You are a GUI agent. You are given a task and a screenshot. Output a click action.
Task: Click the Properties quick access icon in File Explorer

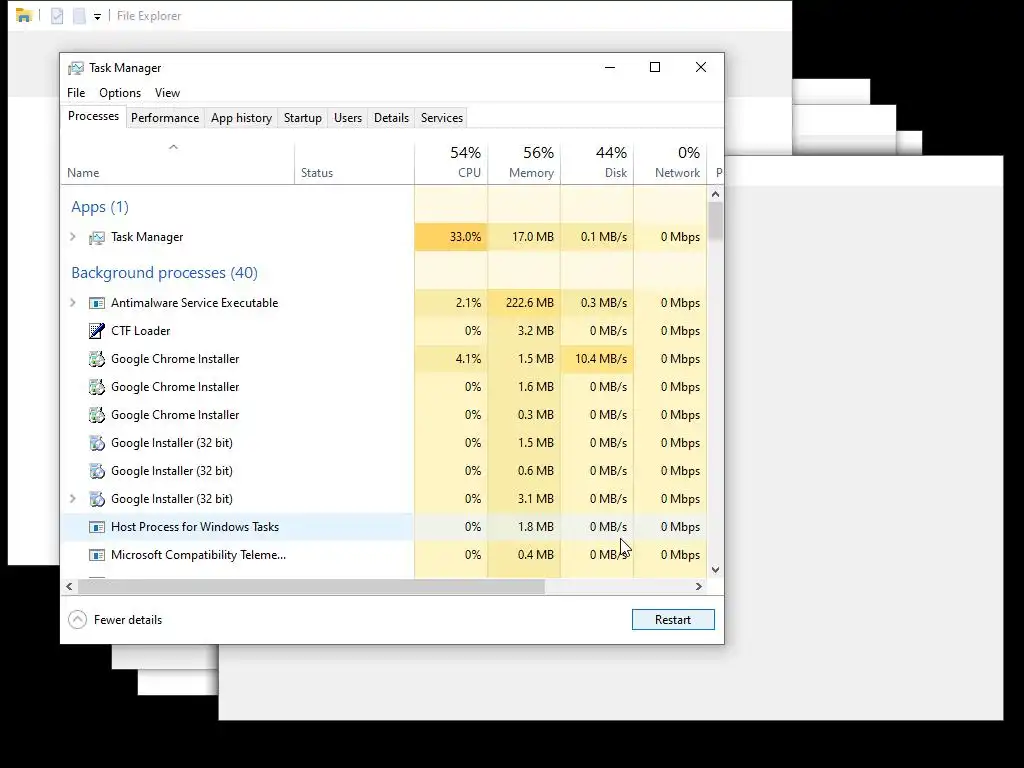[x=57, y=16]
